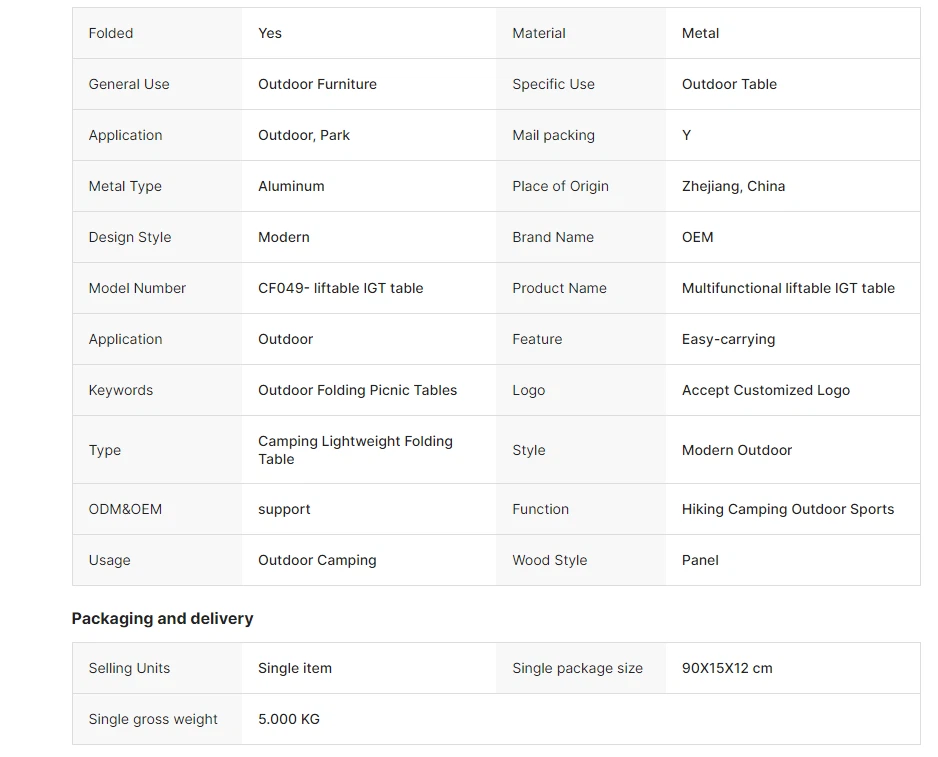This screenshot has width=938, height=757.
Task: Click the '5.000 KG' gross weight value
Action: [289, 719]
